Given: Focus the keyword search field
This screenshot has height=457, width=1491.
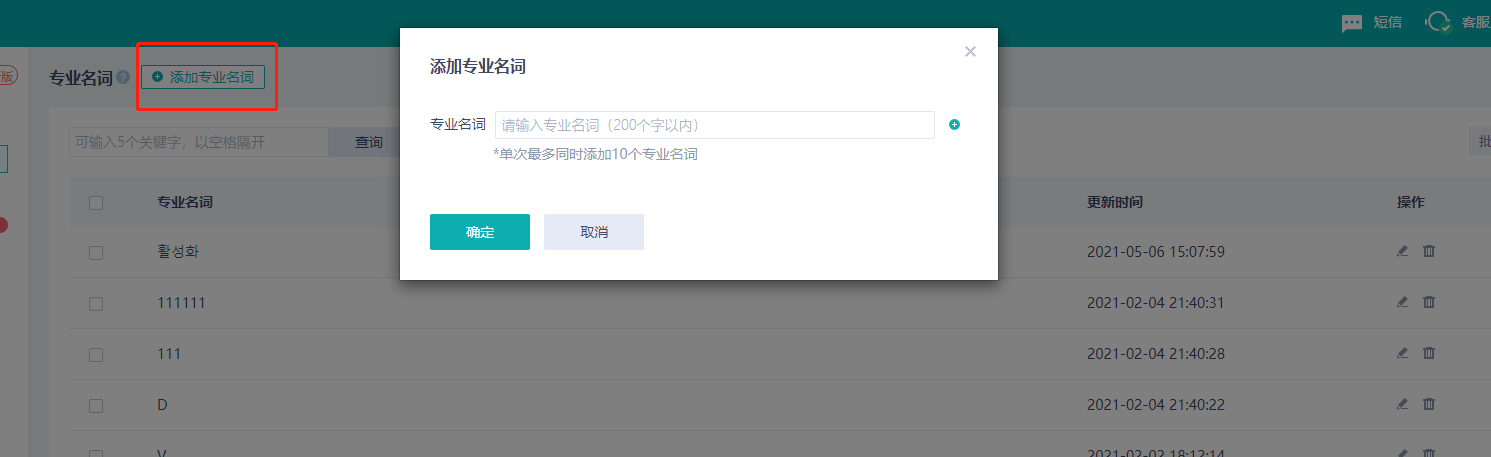Looking at the screenshot, I should click(x=199, y=142).
